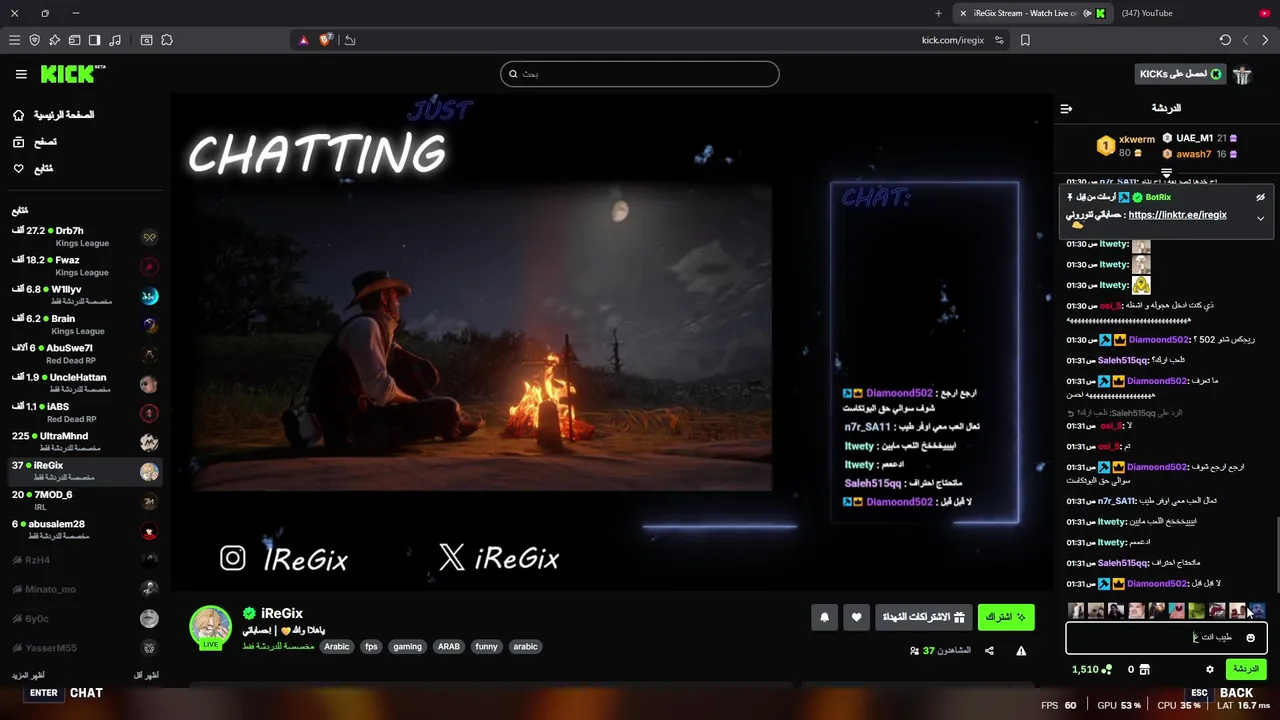Click the KICK logo

pyautogui.click(x=72, y=74)
